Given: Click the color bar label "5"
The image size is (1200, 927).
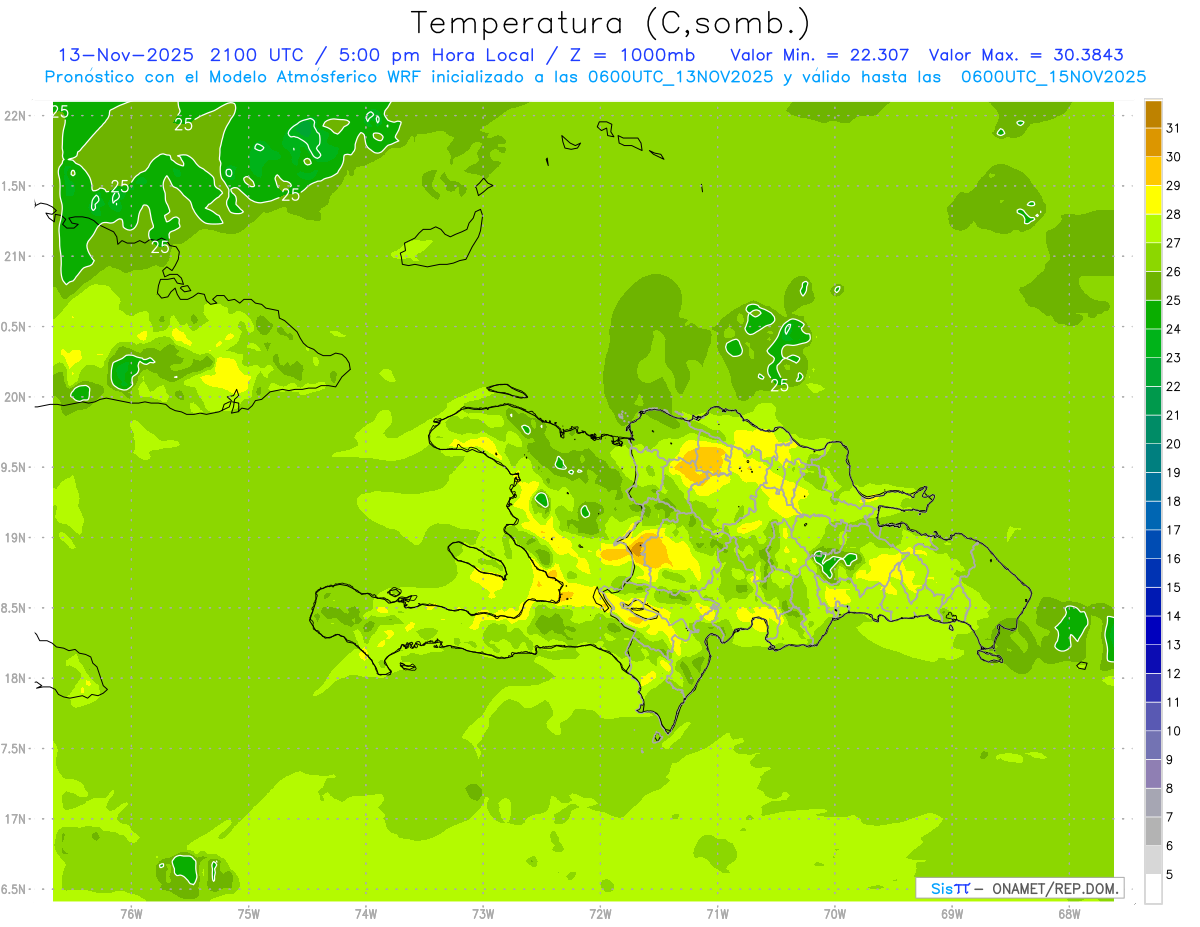Looking at the screenshot, I should pyautogui.click(x=1170, y=875).
